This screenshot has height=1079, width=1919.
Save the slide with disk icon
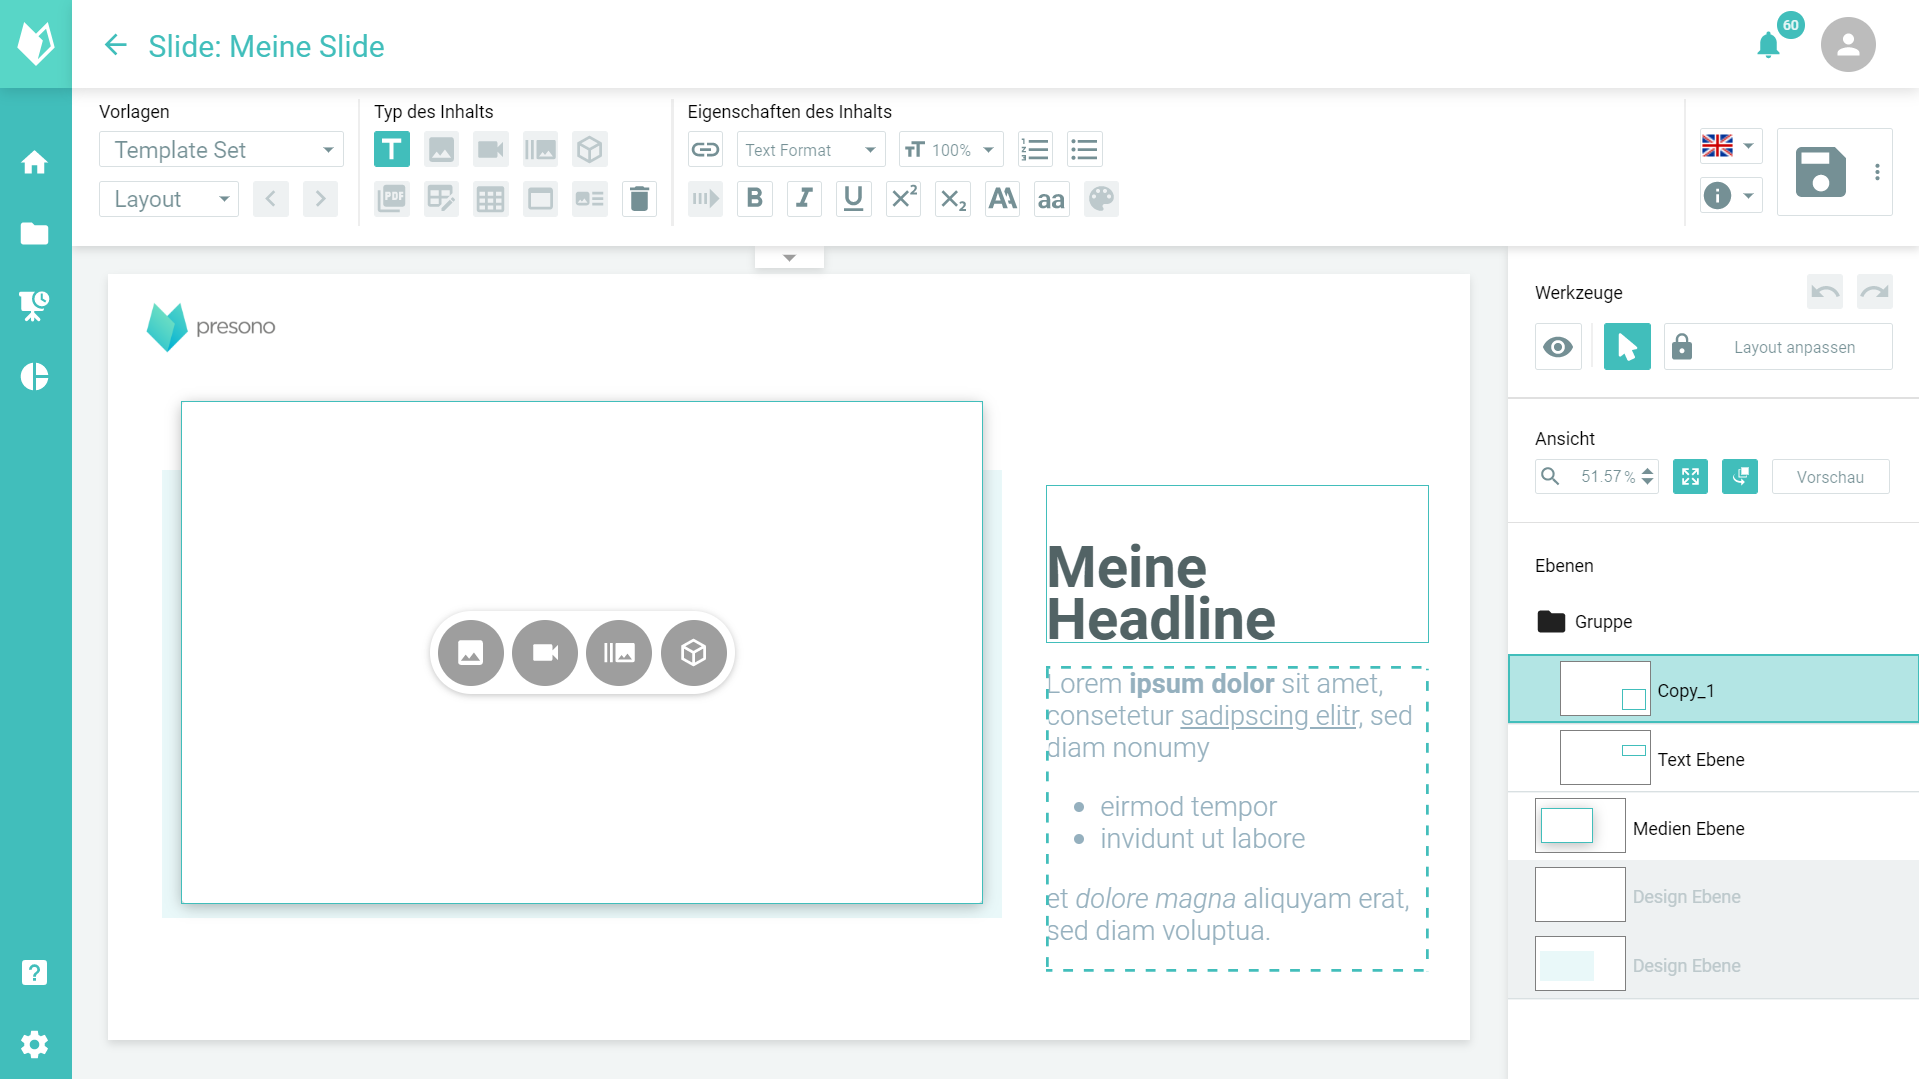click(x=1821, y=172)
